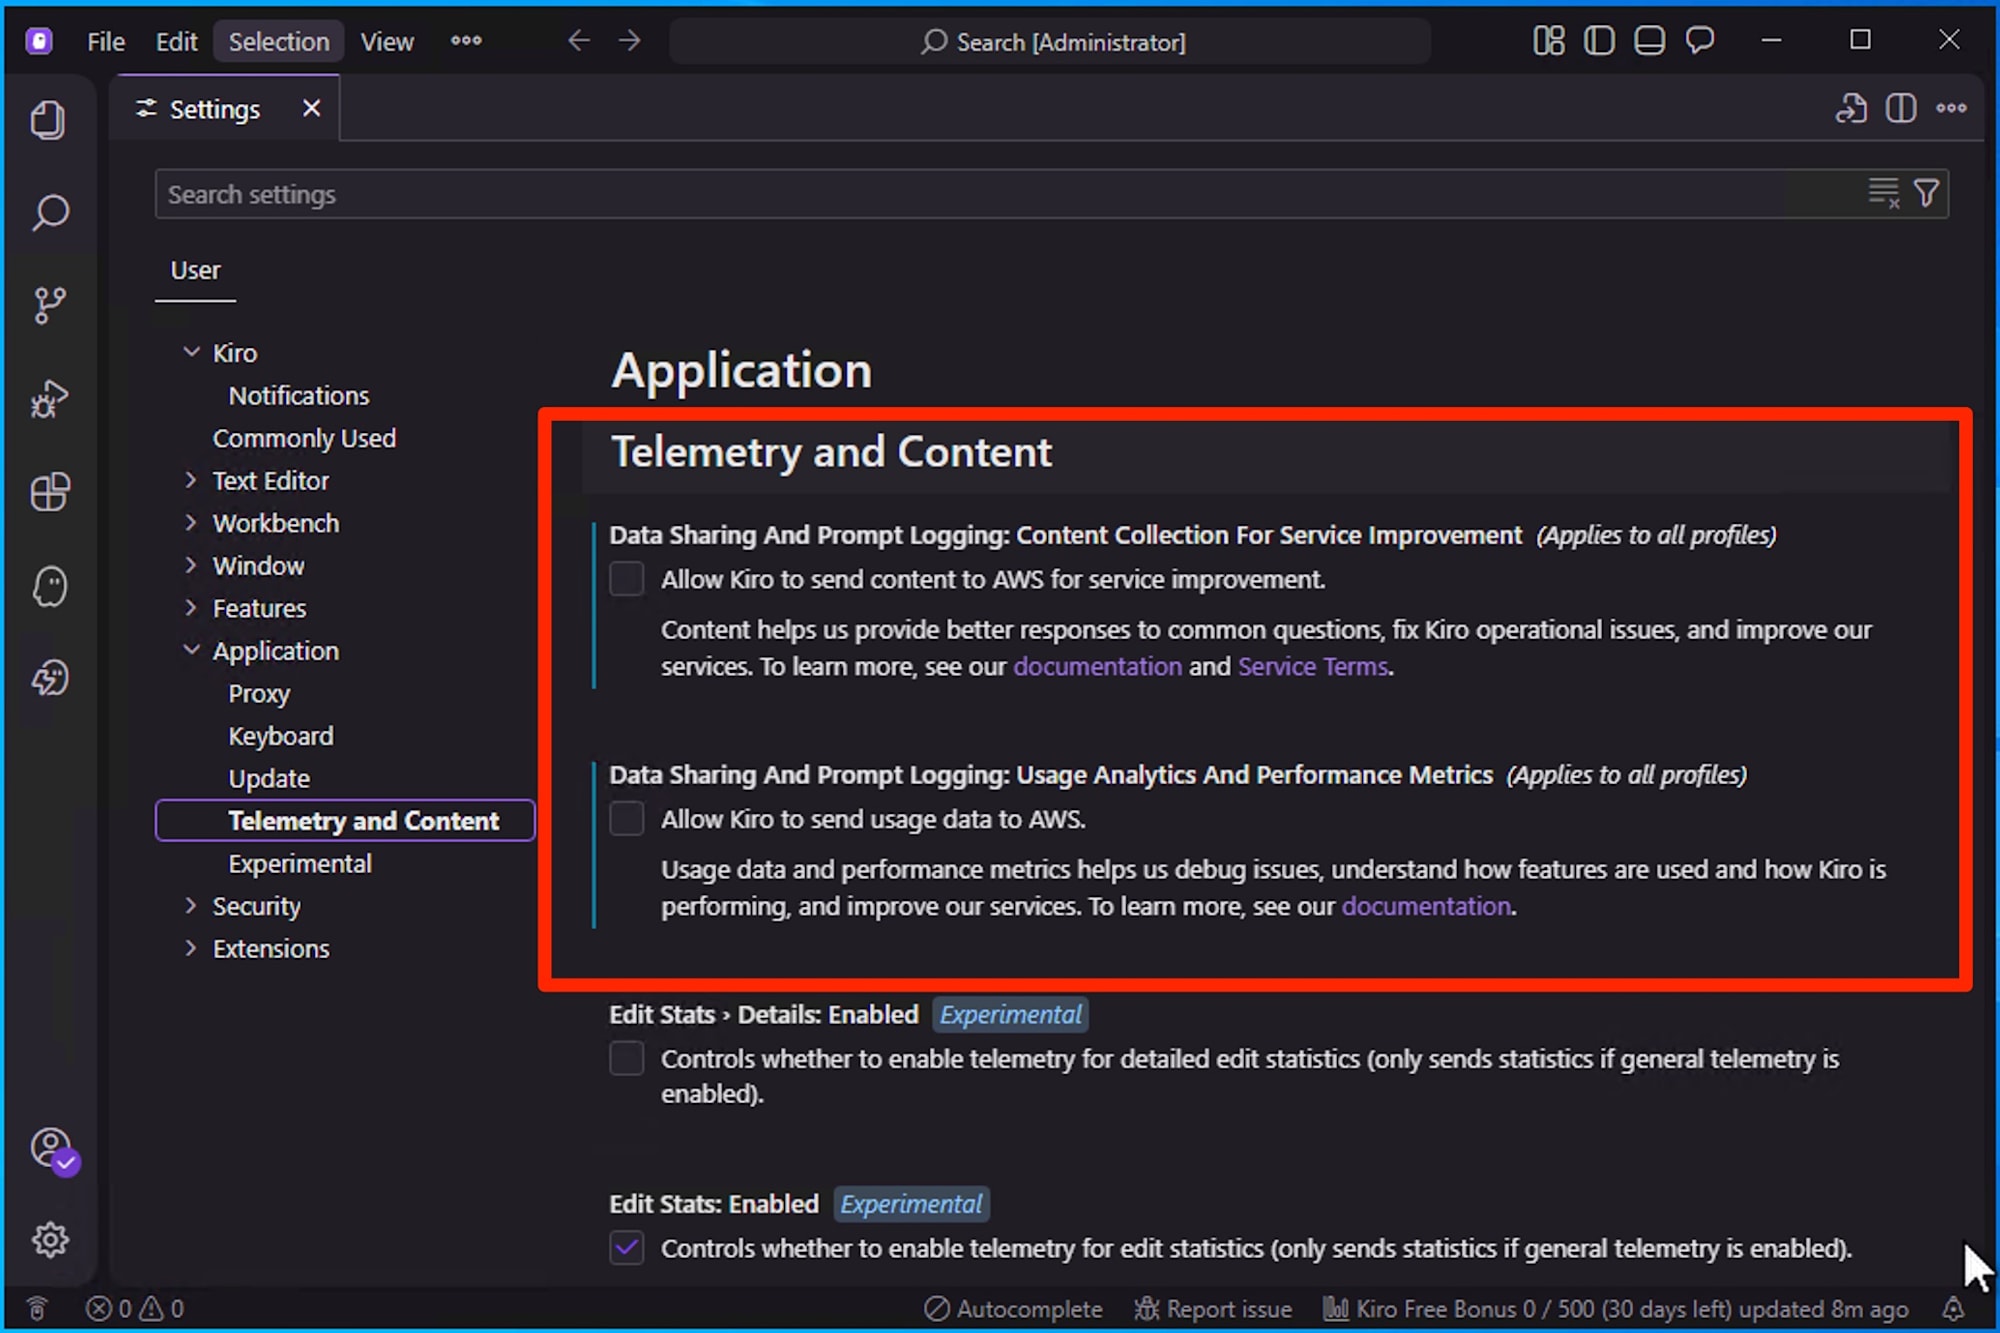Open the Source Control view
2000x1333 pixels.
pos(48,305)
